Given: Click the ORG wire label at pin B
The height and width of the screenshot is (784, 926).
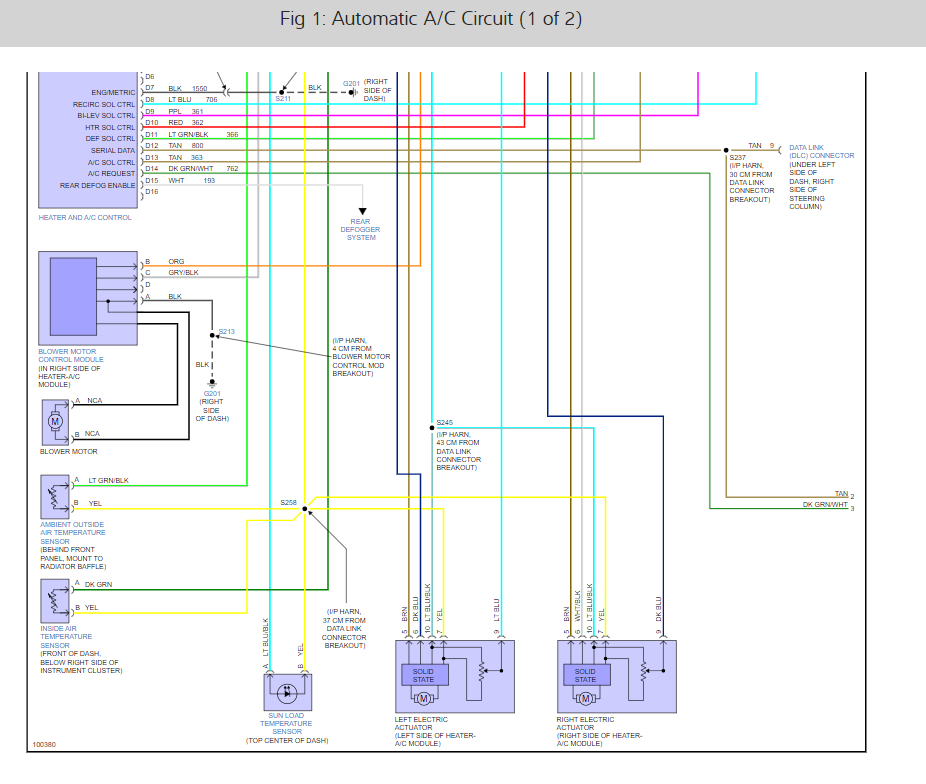Looking at the screenshot, I should coord(176,262).
